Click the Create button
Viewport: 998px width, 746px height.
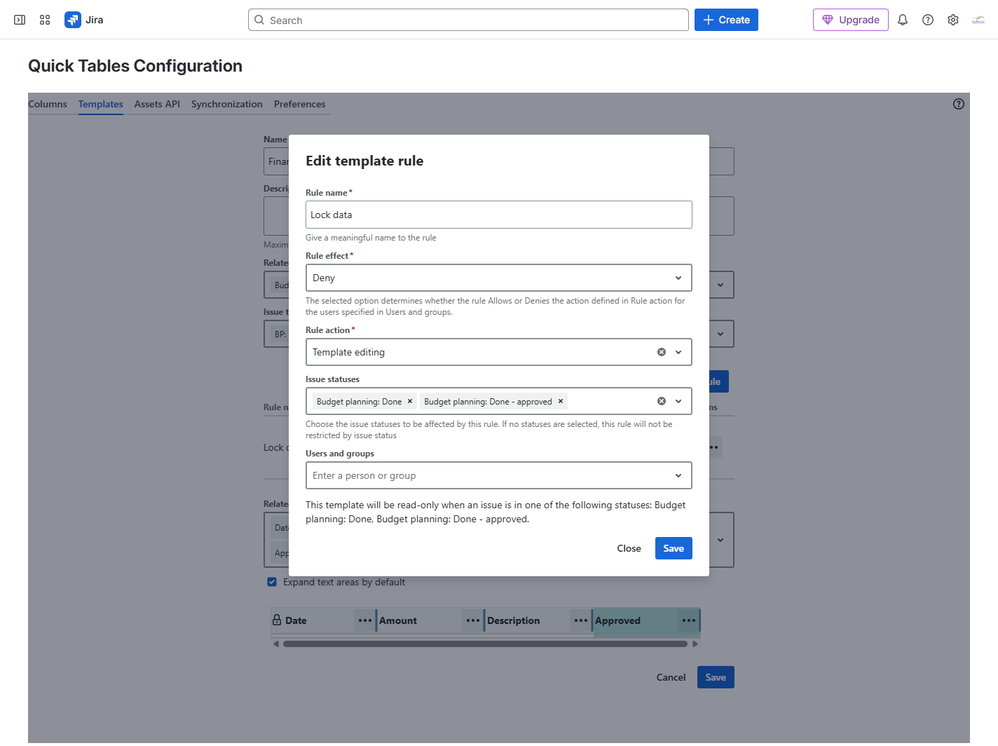pyautogui.click(x=726, y=20)
